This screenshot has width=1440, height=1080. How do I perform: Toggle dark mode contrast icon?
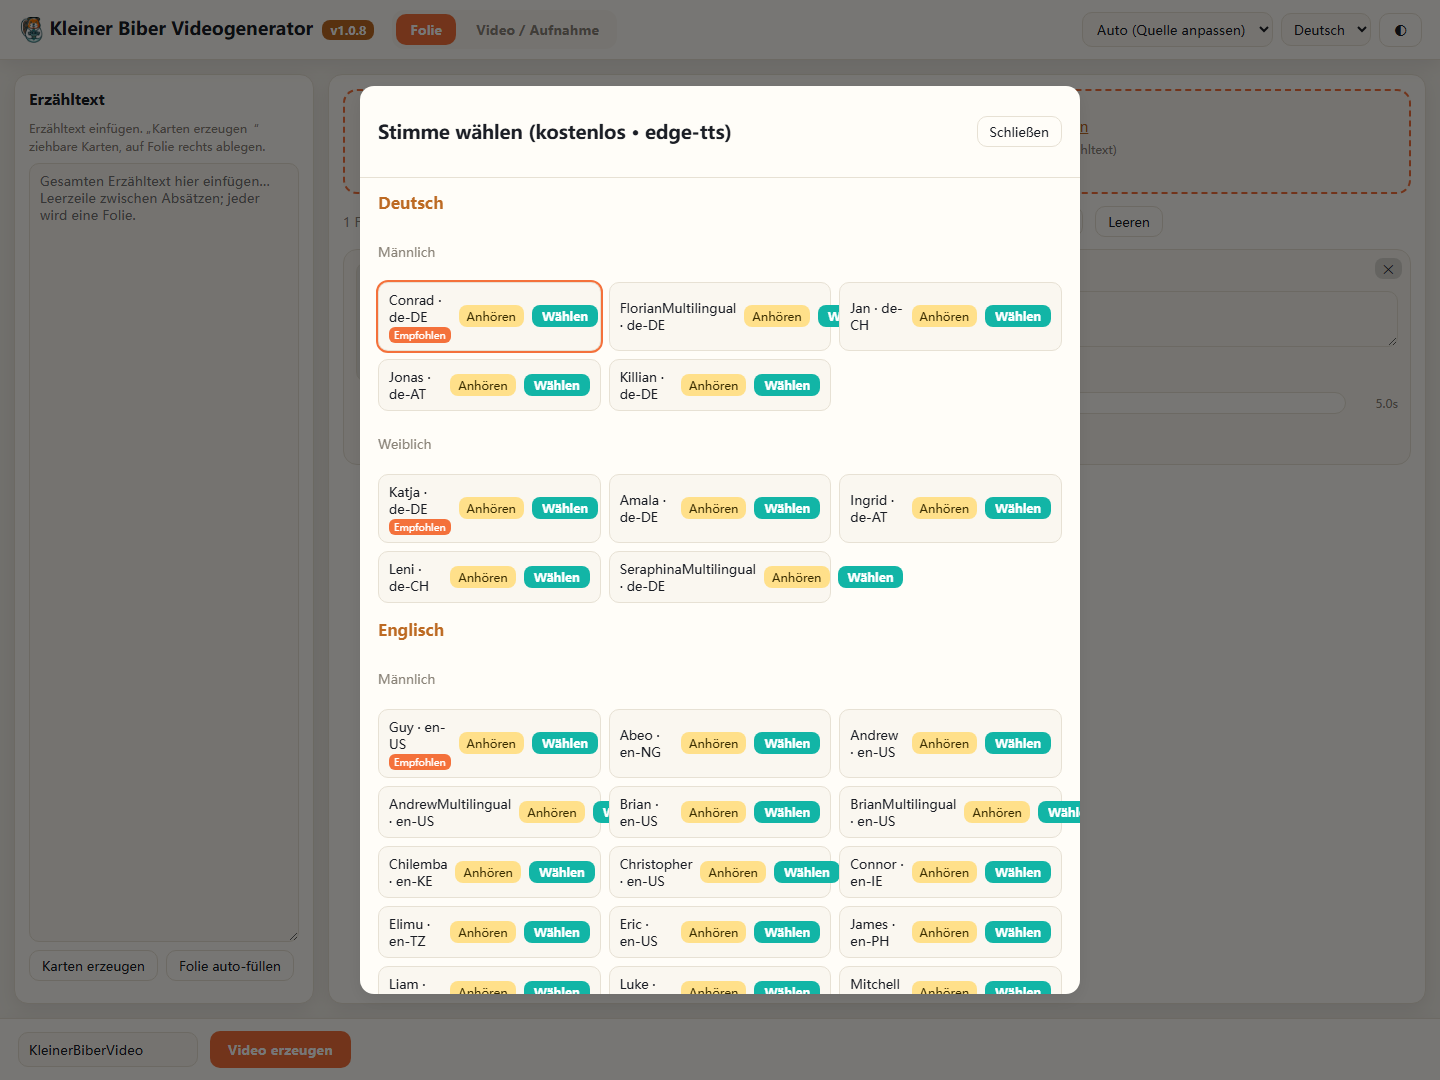(x=1400, y=30)
